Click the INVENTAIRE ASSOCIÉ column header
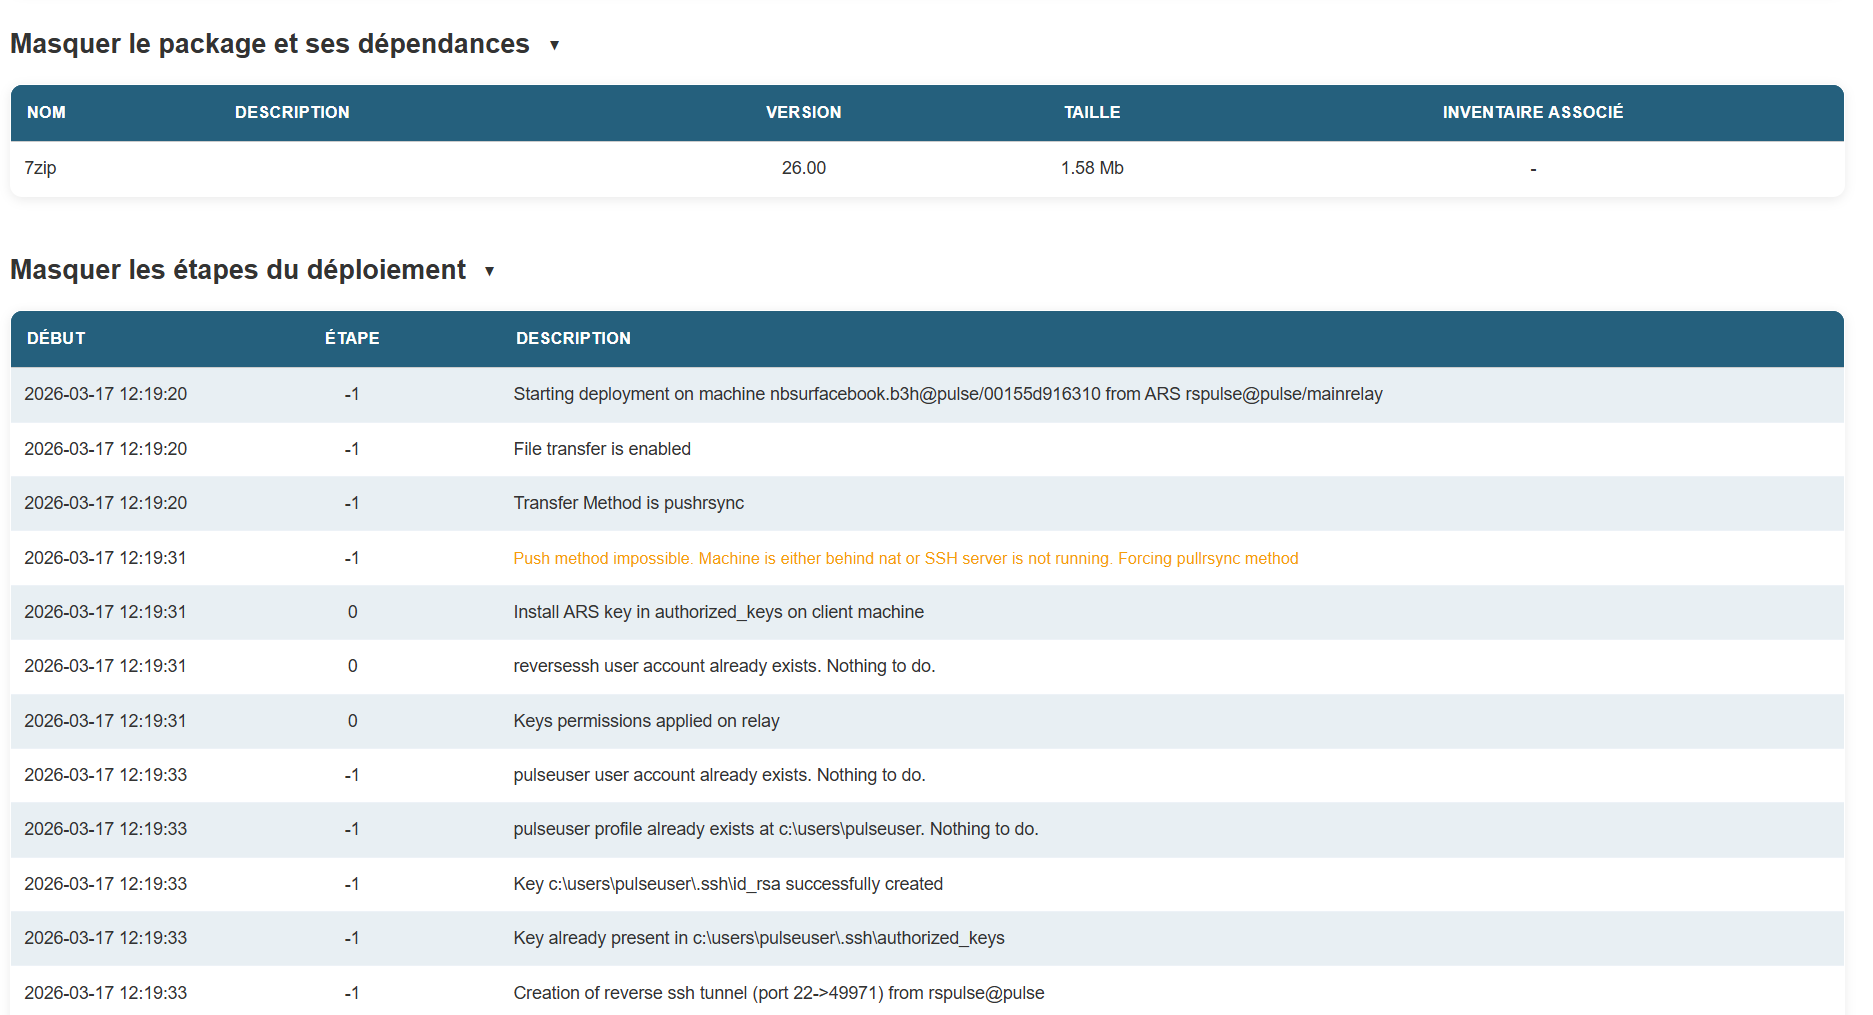This screenshot has width=1873, height=1015. (1532, 112)
